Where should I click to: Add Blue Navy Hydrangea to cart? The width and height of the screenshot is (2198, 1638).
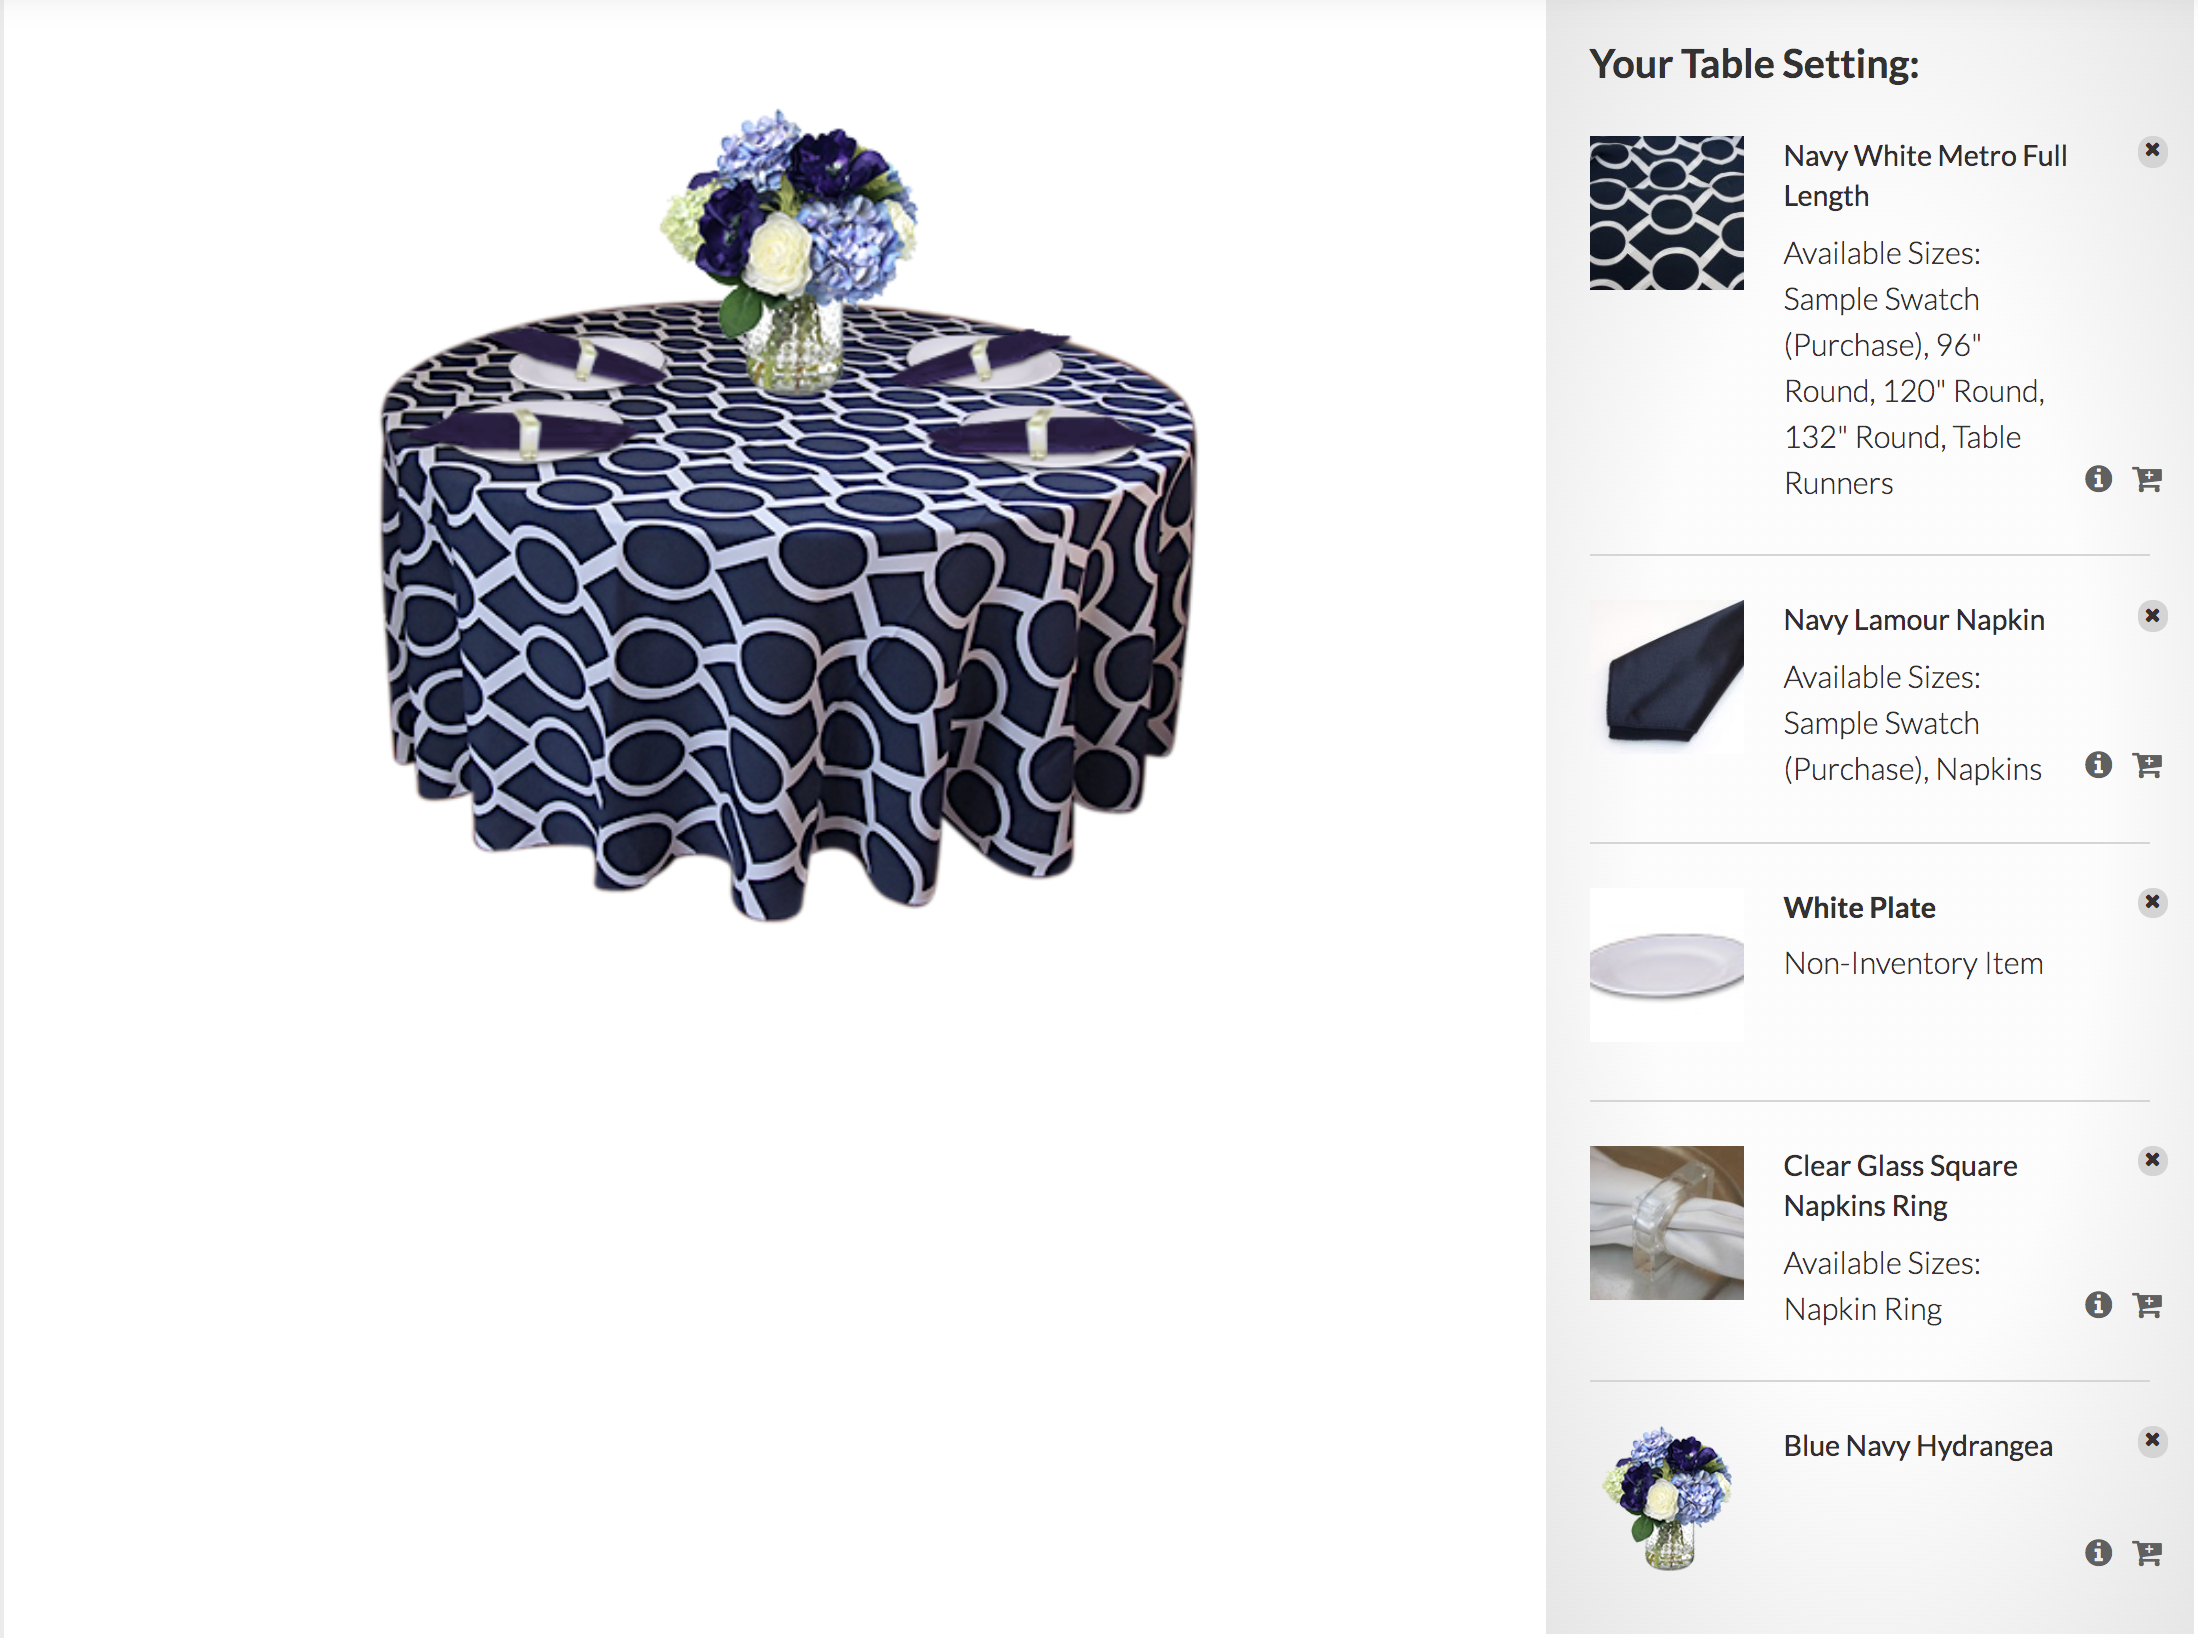click(2147, 1552)
